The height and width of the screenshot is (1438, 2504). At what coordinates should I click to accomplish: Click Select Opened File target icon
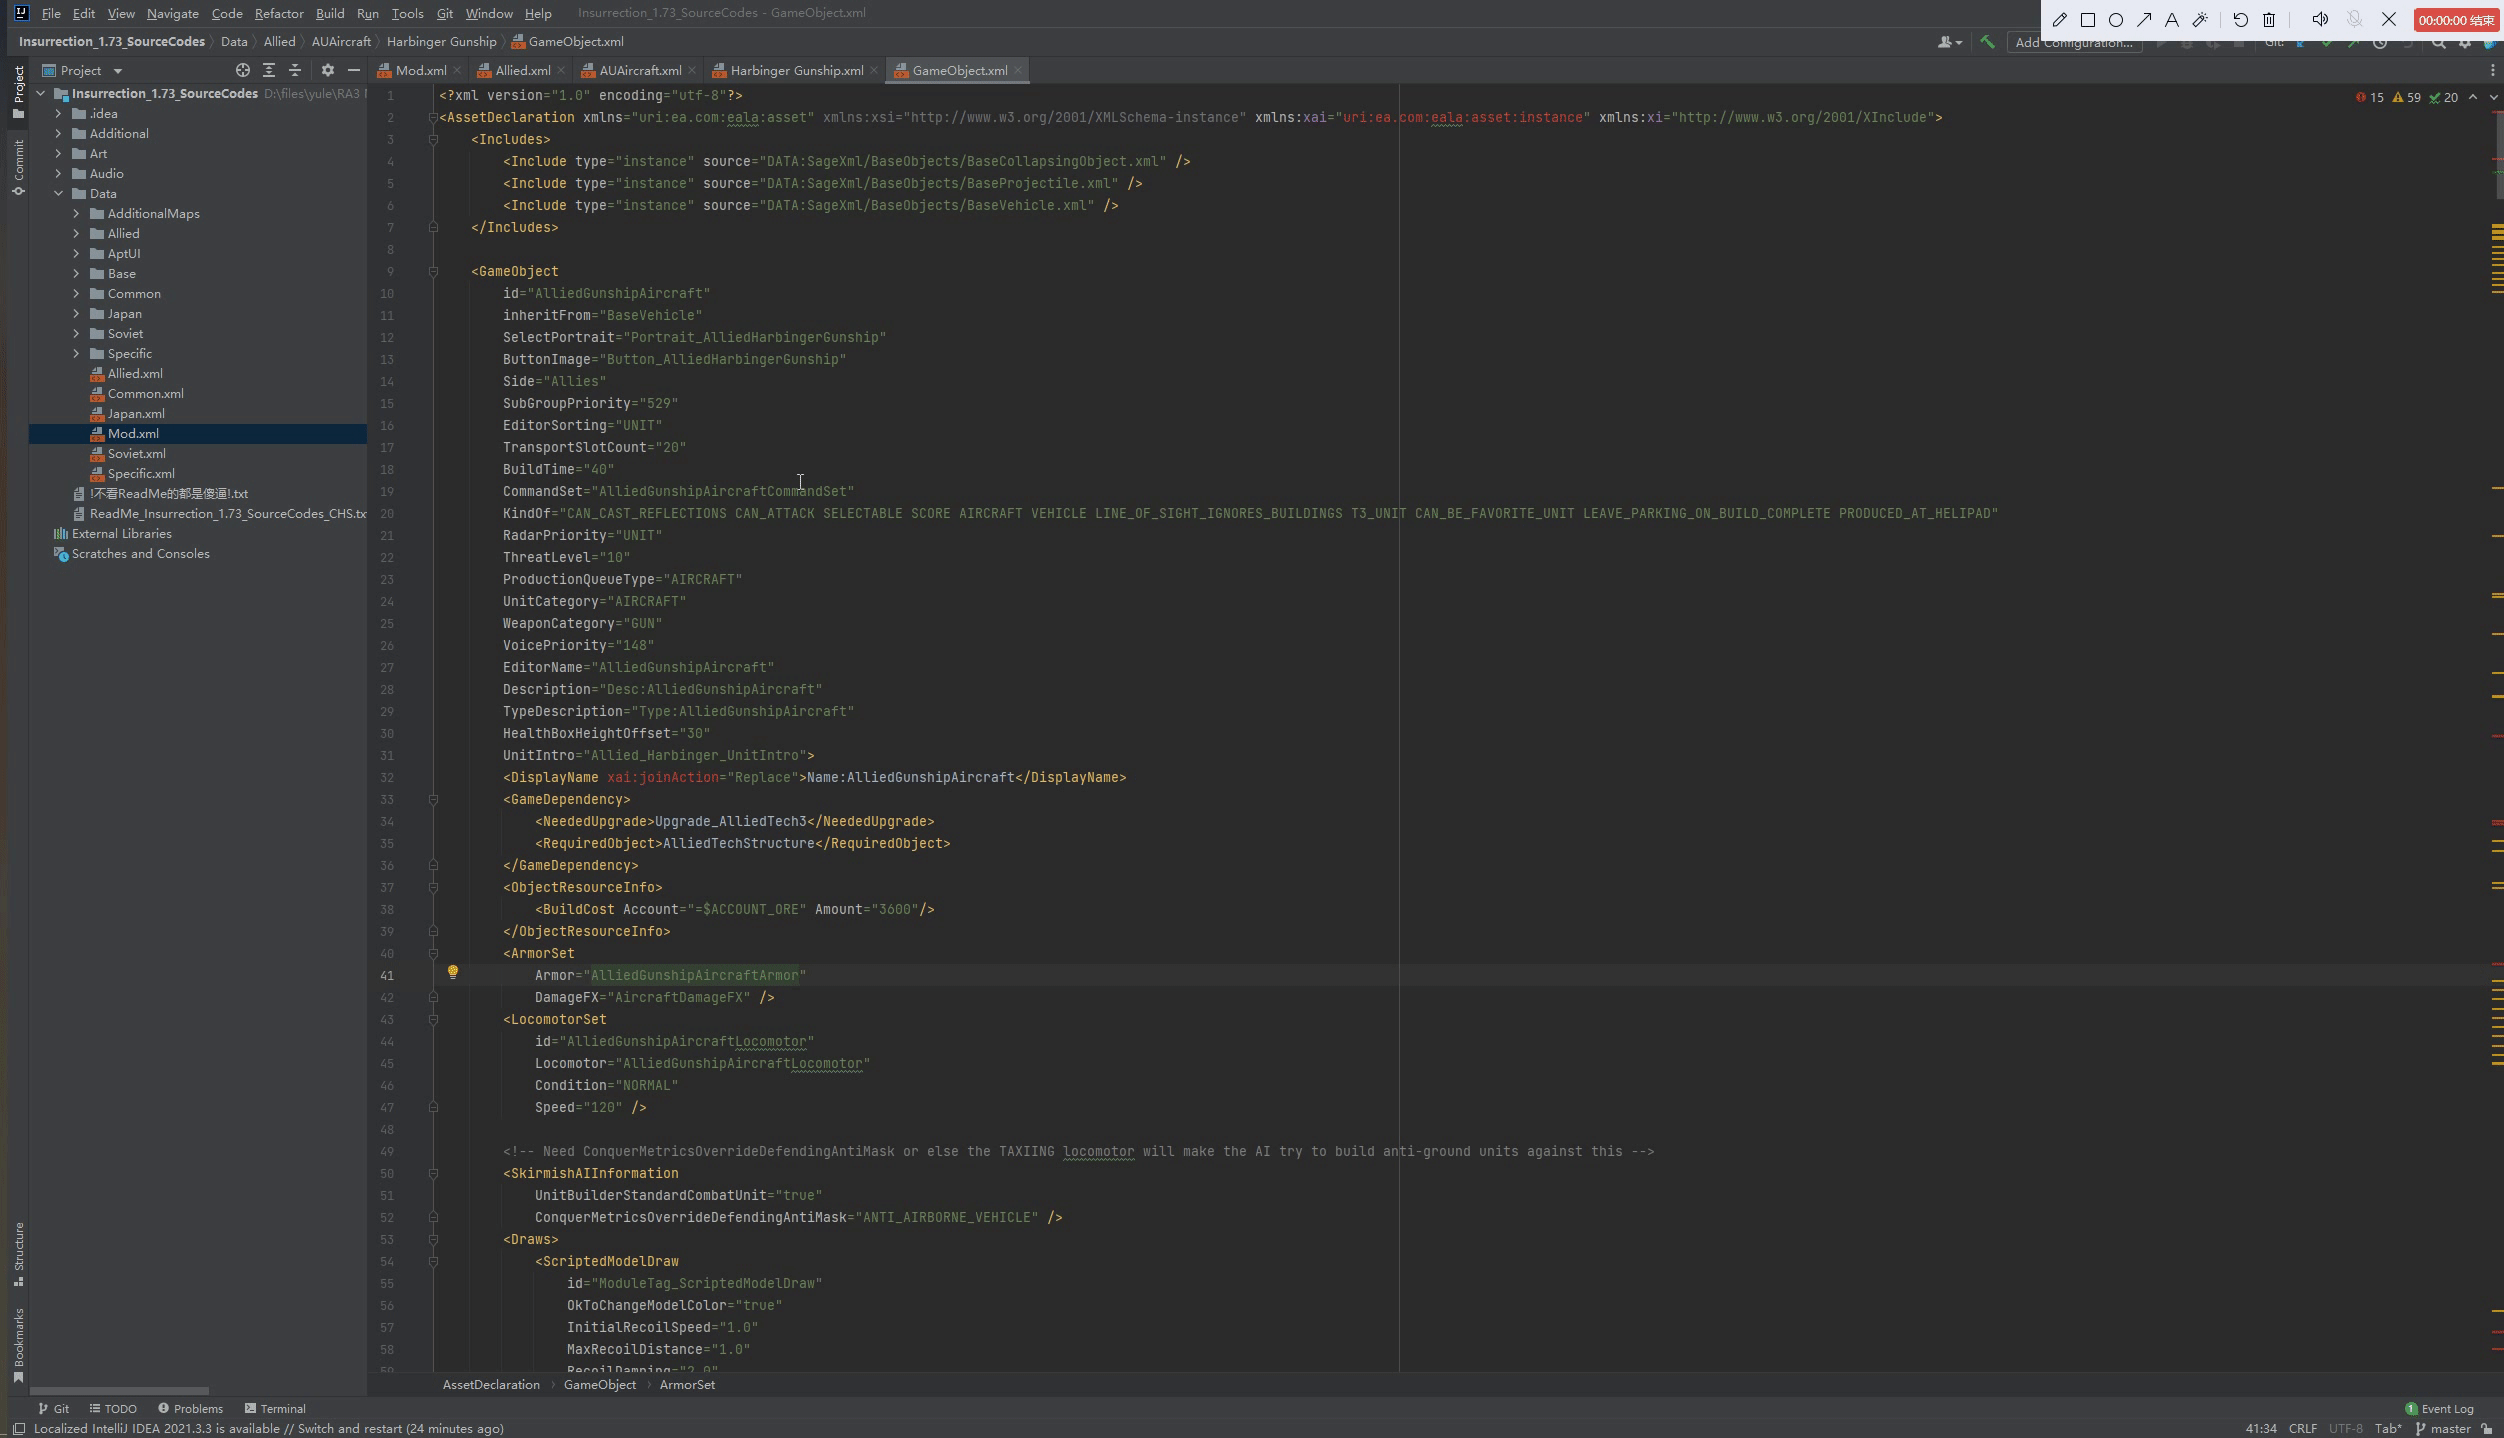242,70
